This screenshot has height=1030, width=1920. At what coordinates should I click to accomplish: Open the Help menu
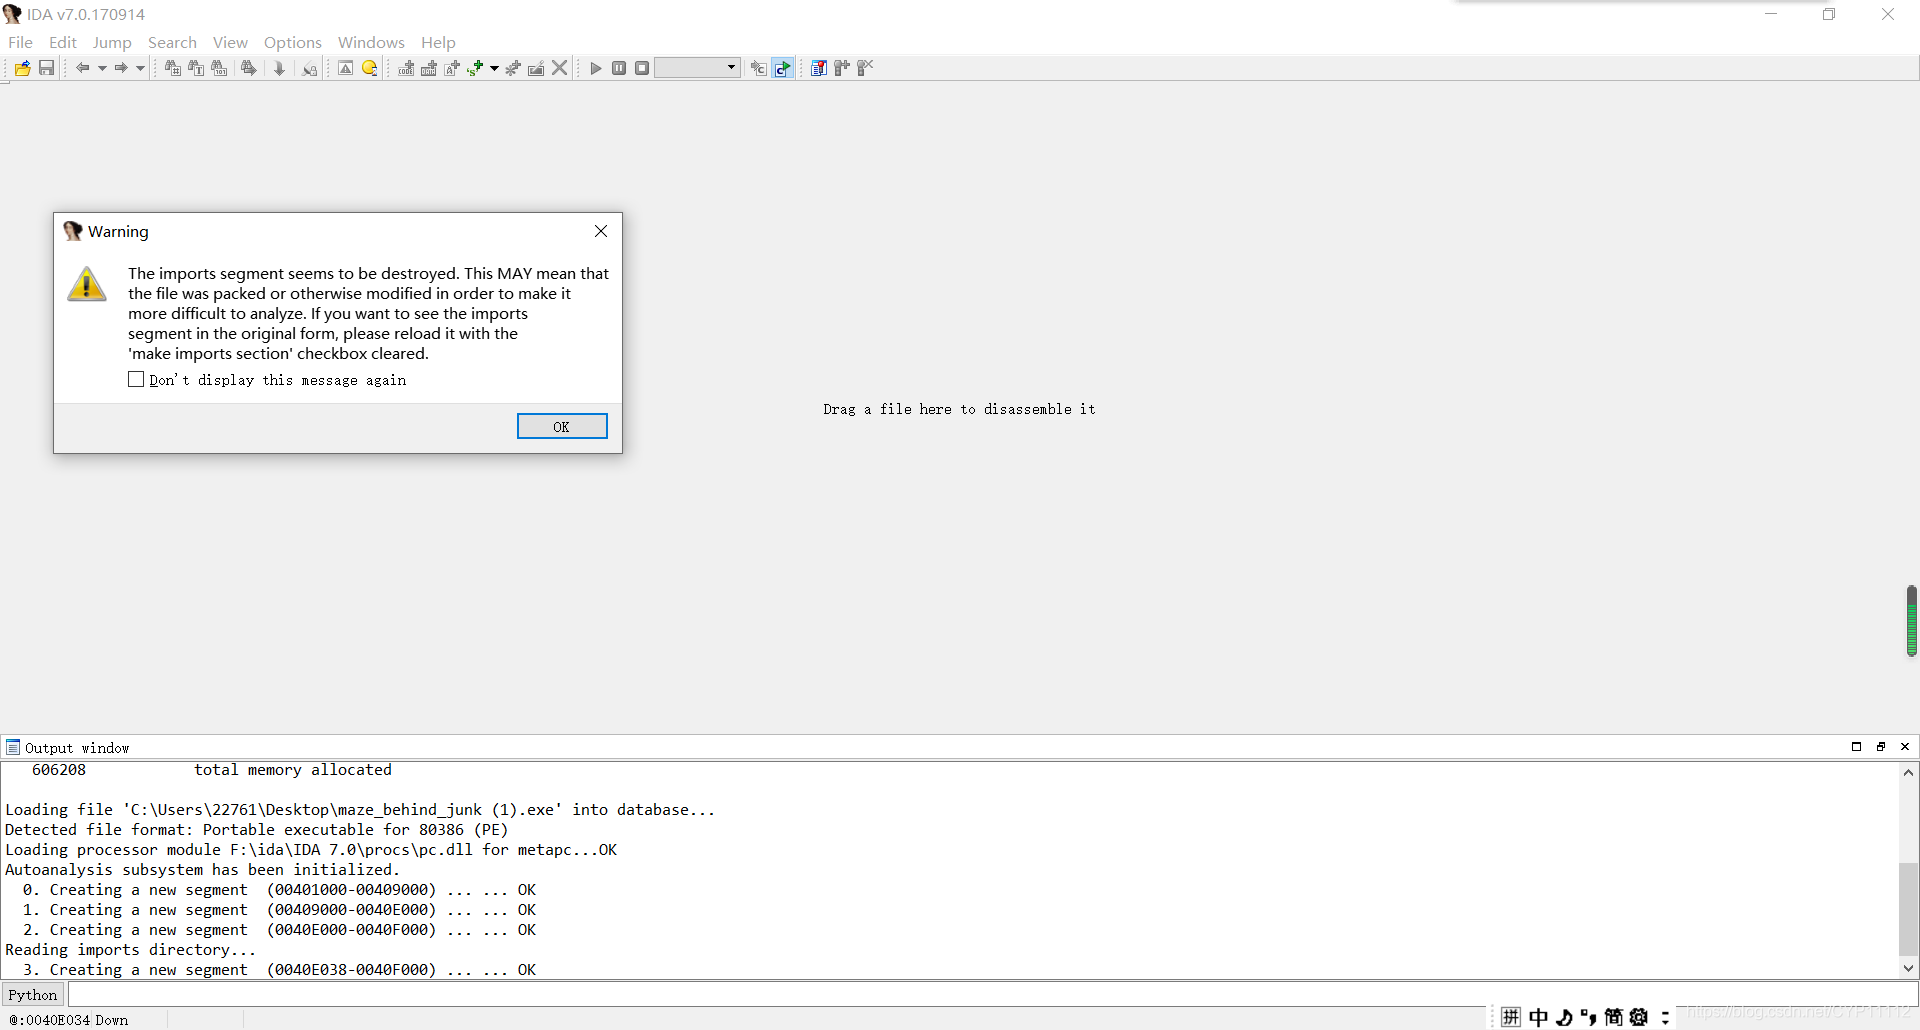tap(438, 42)
